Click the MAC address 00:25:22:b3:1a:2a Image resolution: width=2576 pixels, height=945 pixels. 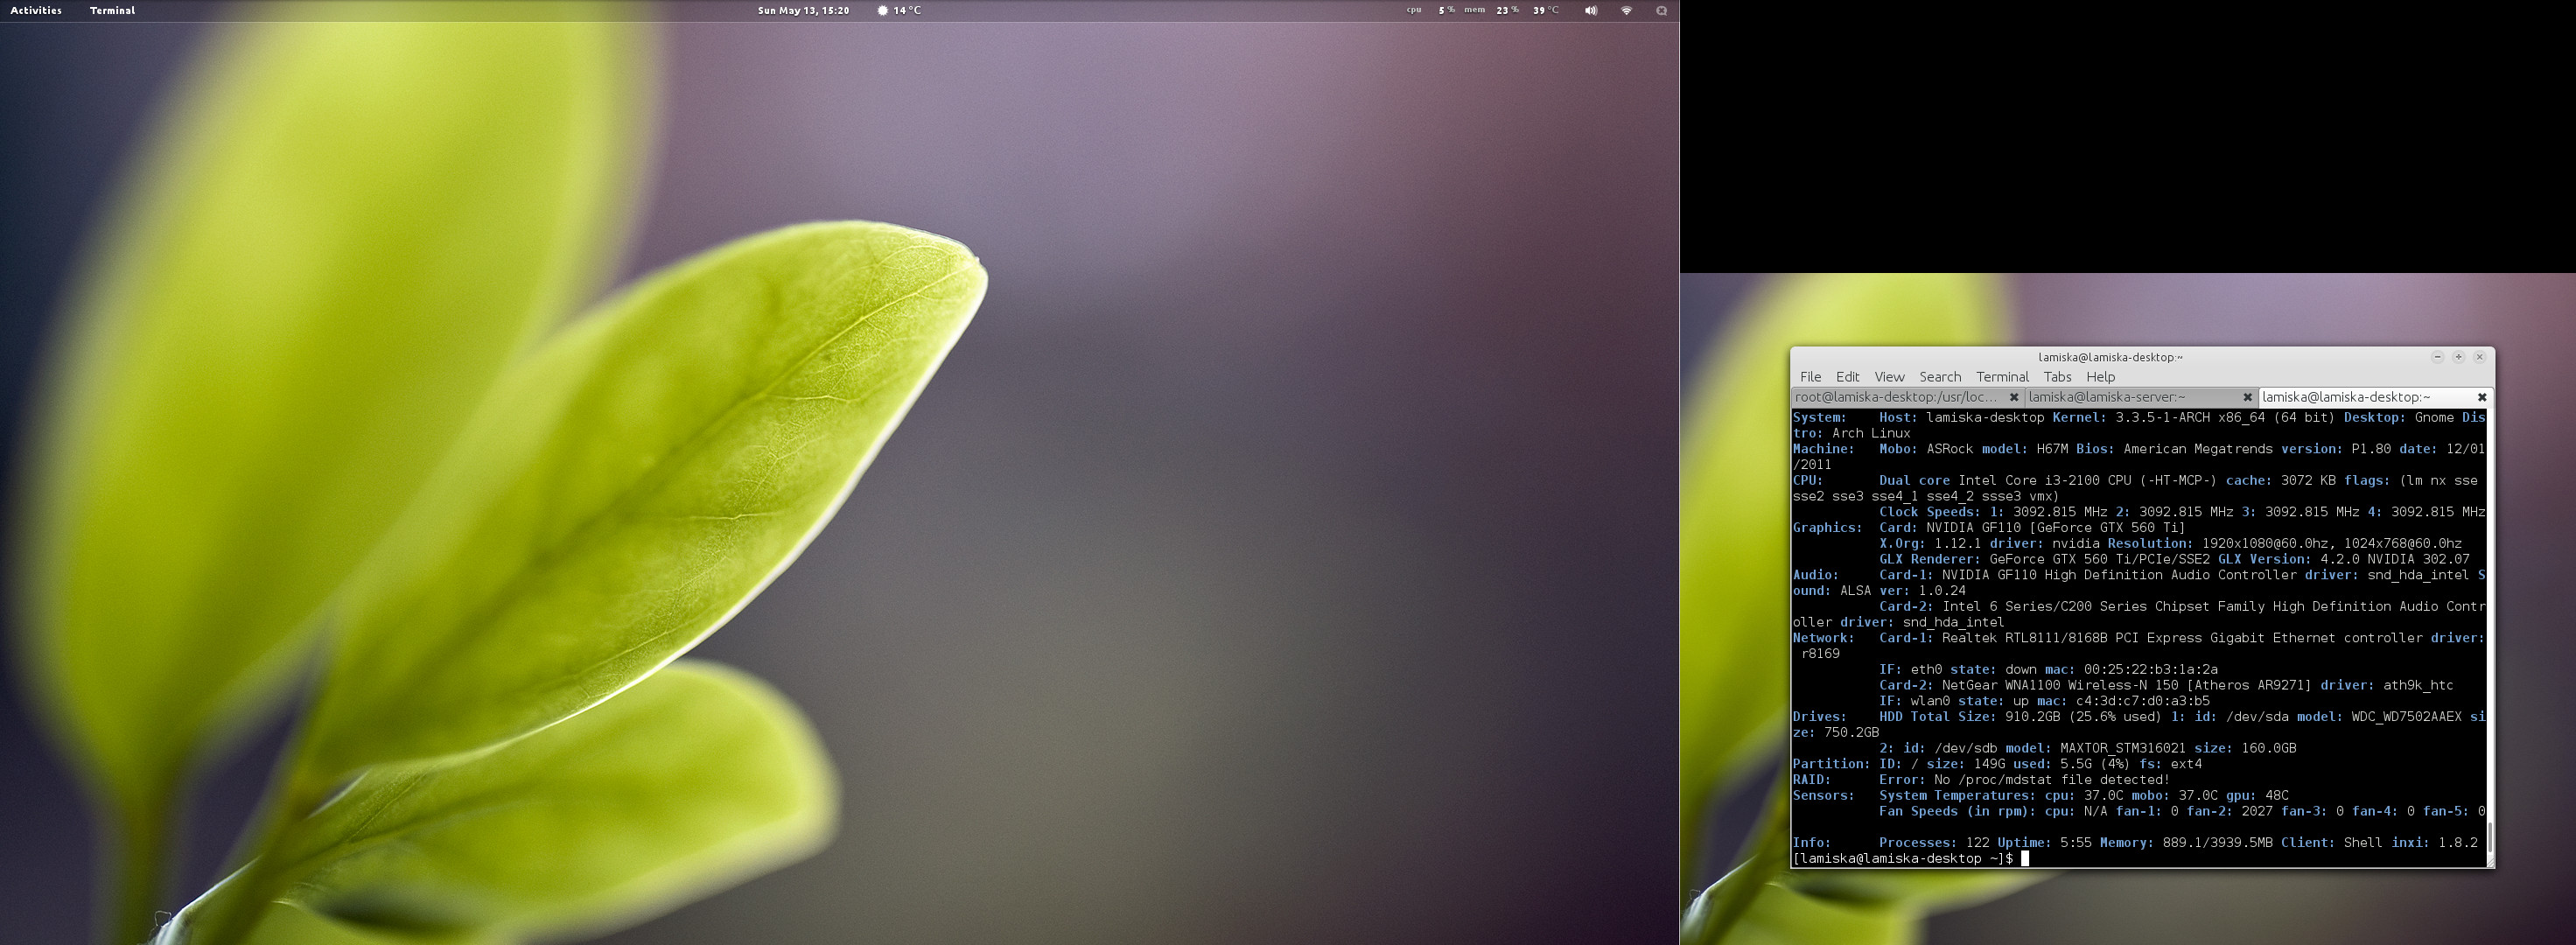pos(2151,670)
